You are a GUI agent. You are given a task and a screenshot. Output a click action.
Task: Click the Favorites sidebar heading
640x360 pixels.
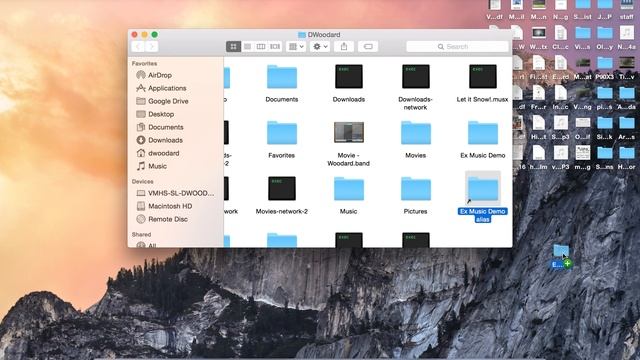point(144,64)
